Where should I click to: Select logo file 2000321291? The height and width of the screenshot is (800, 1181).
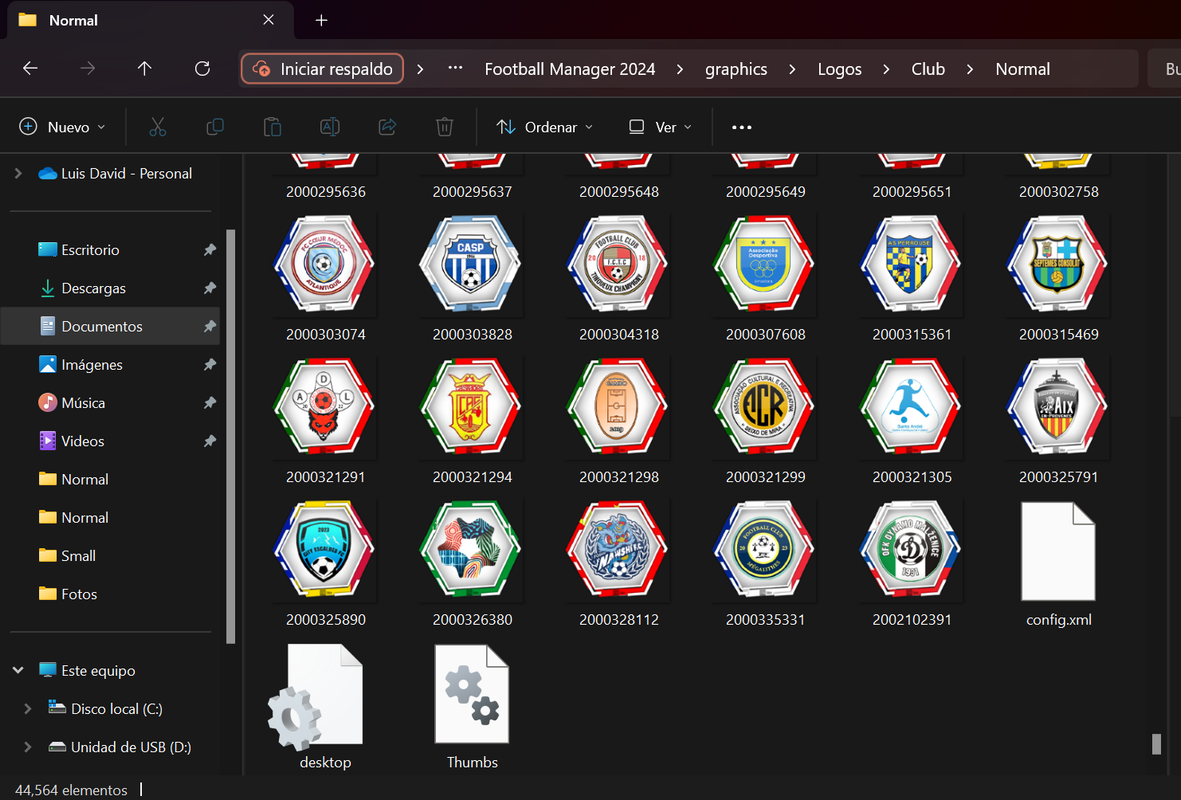coord(325,421)
